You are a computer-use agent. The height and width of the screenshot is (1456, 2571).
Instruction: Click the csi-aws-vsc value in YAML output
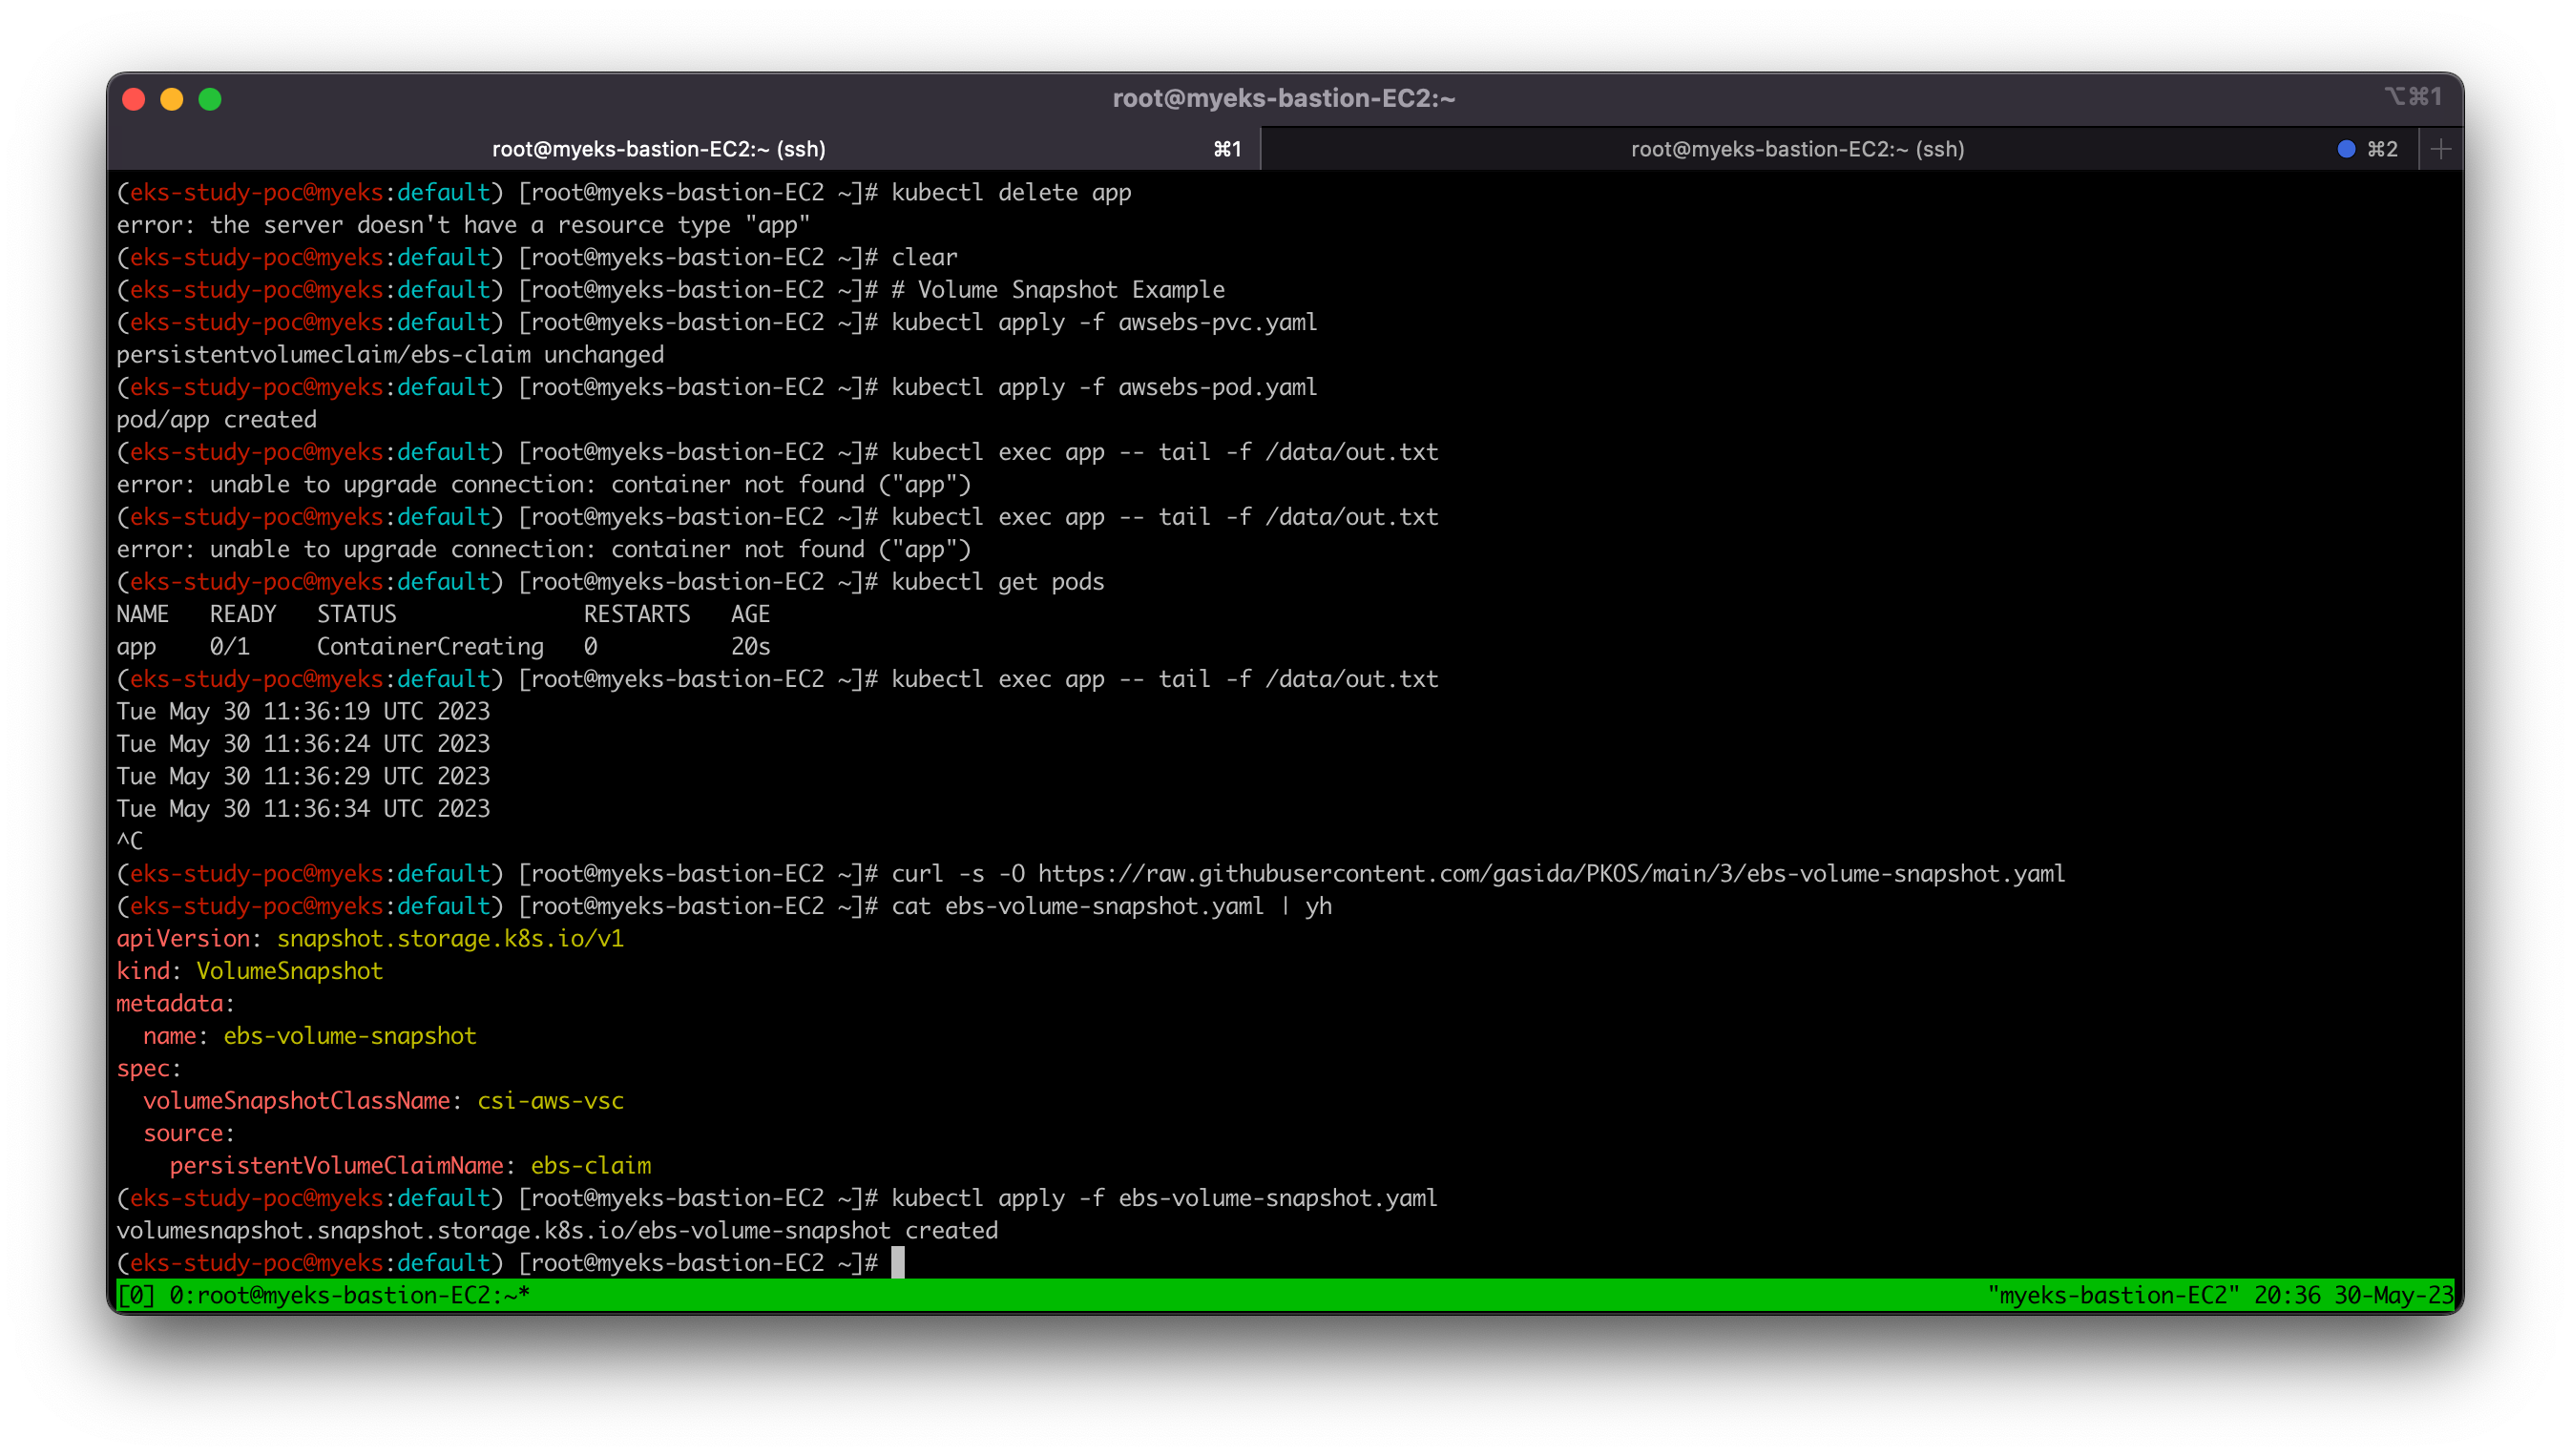pyautogui.click(x=550, y=1100)
